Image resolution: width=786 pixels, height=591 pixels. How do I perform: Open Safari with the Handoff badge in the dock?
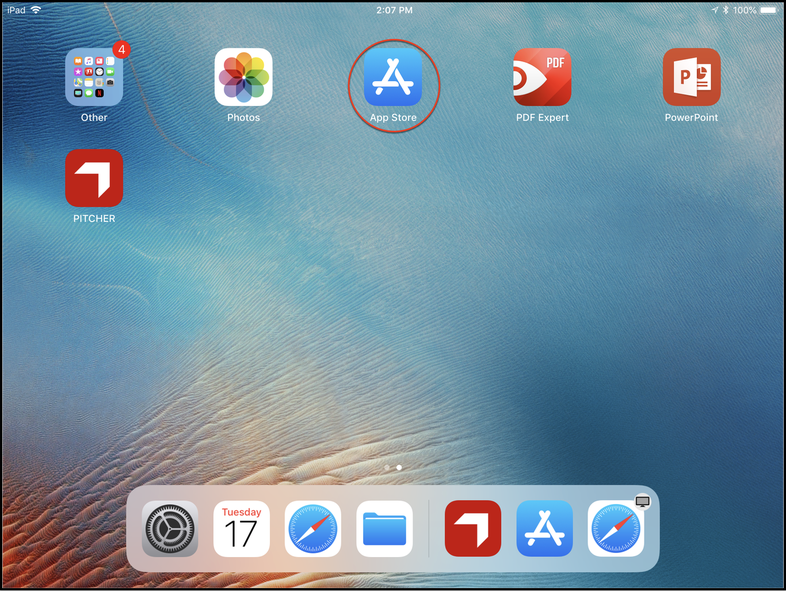click(616, 529)
